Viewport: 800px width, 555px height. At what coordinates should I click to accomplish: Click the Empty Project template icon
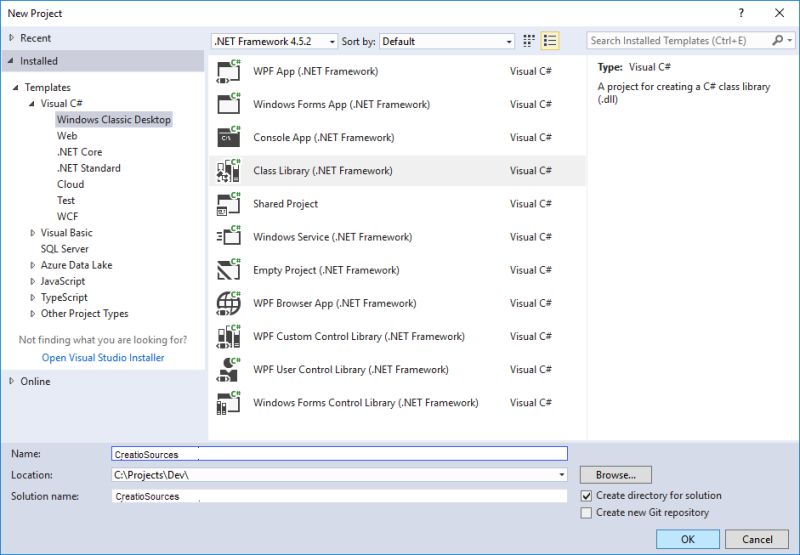[229, 270]
